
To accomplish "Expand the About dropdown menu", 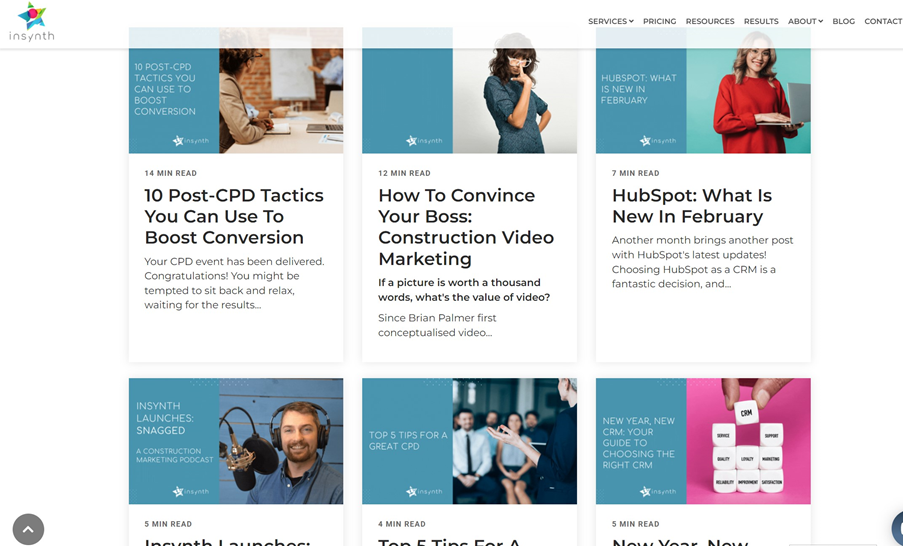I will (805, 21).
